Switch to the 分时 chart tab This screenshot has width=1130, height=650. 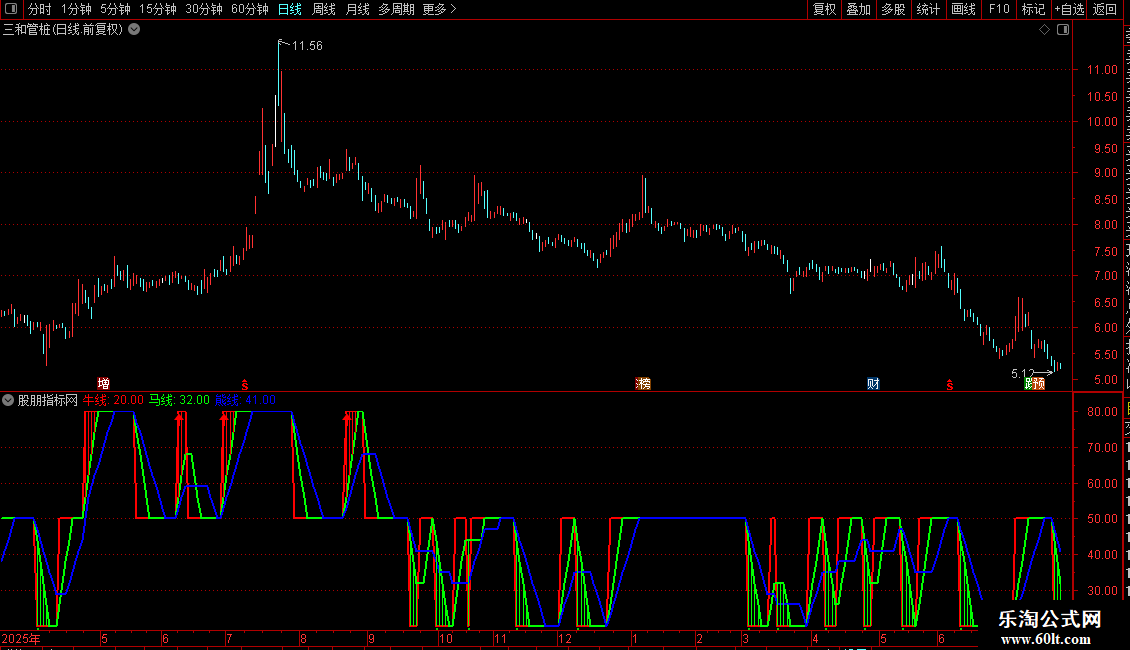click(x=39, y=9)
